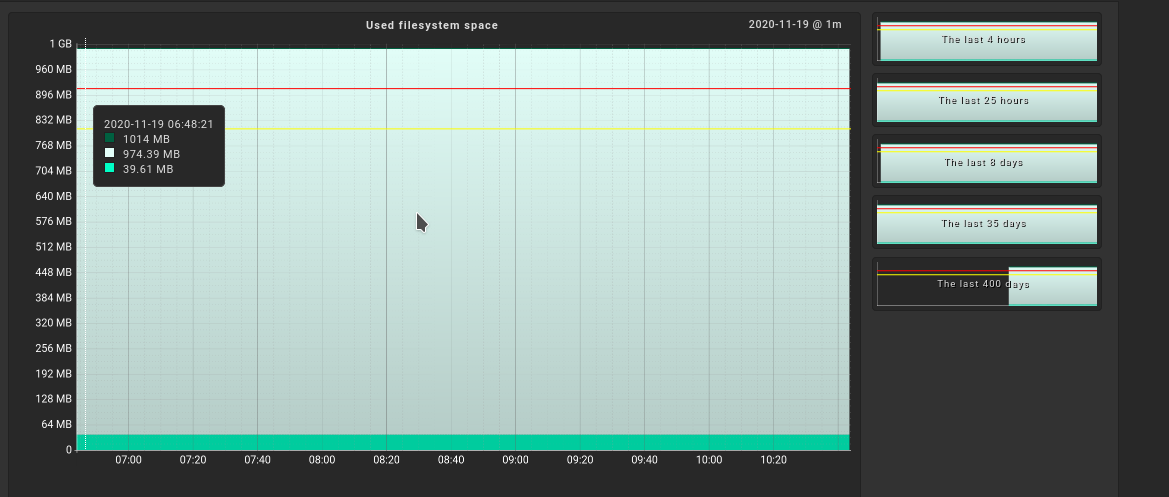
Task: Click the 10:20 time axis label
Action: tap(773, 460)
